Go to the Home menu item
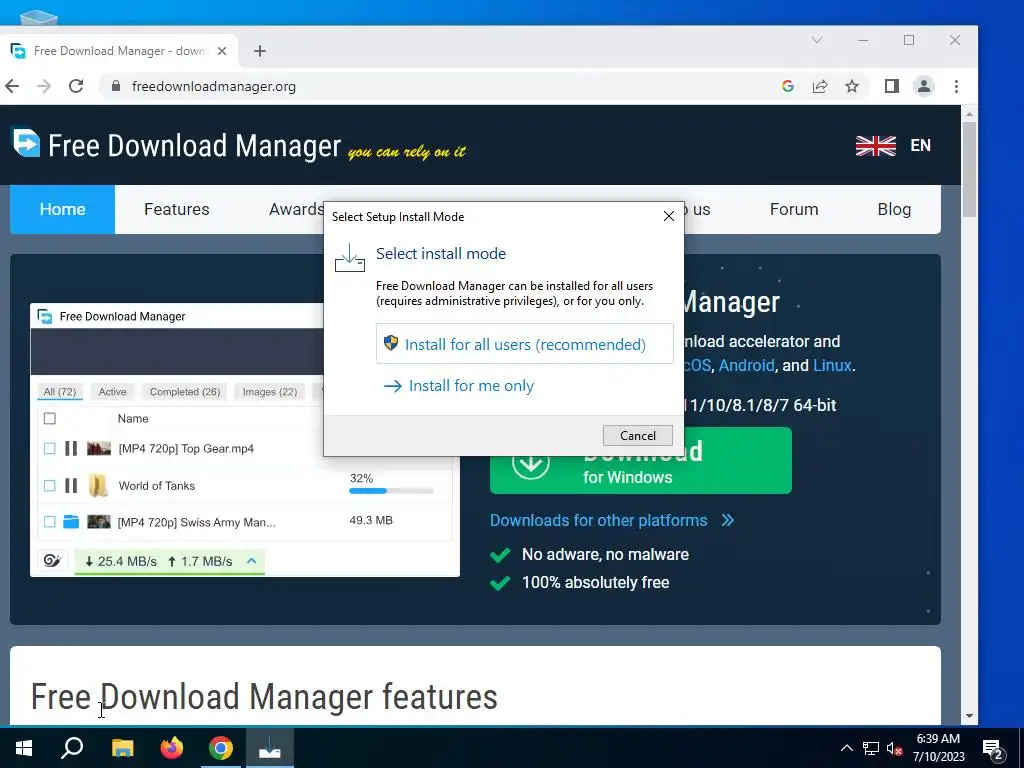Image resolution: width=1024 pixels, height=768 pixels. point(62,209)
